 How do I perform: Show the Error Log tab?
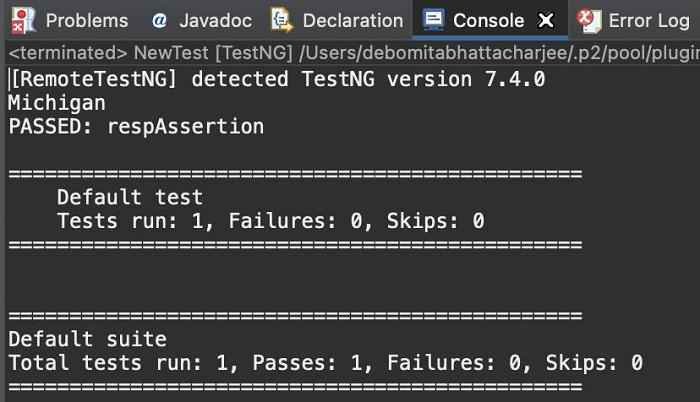pos(649,20)
